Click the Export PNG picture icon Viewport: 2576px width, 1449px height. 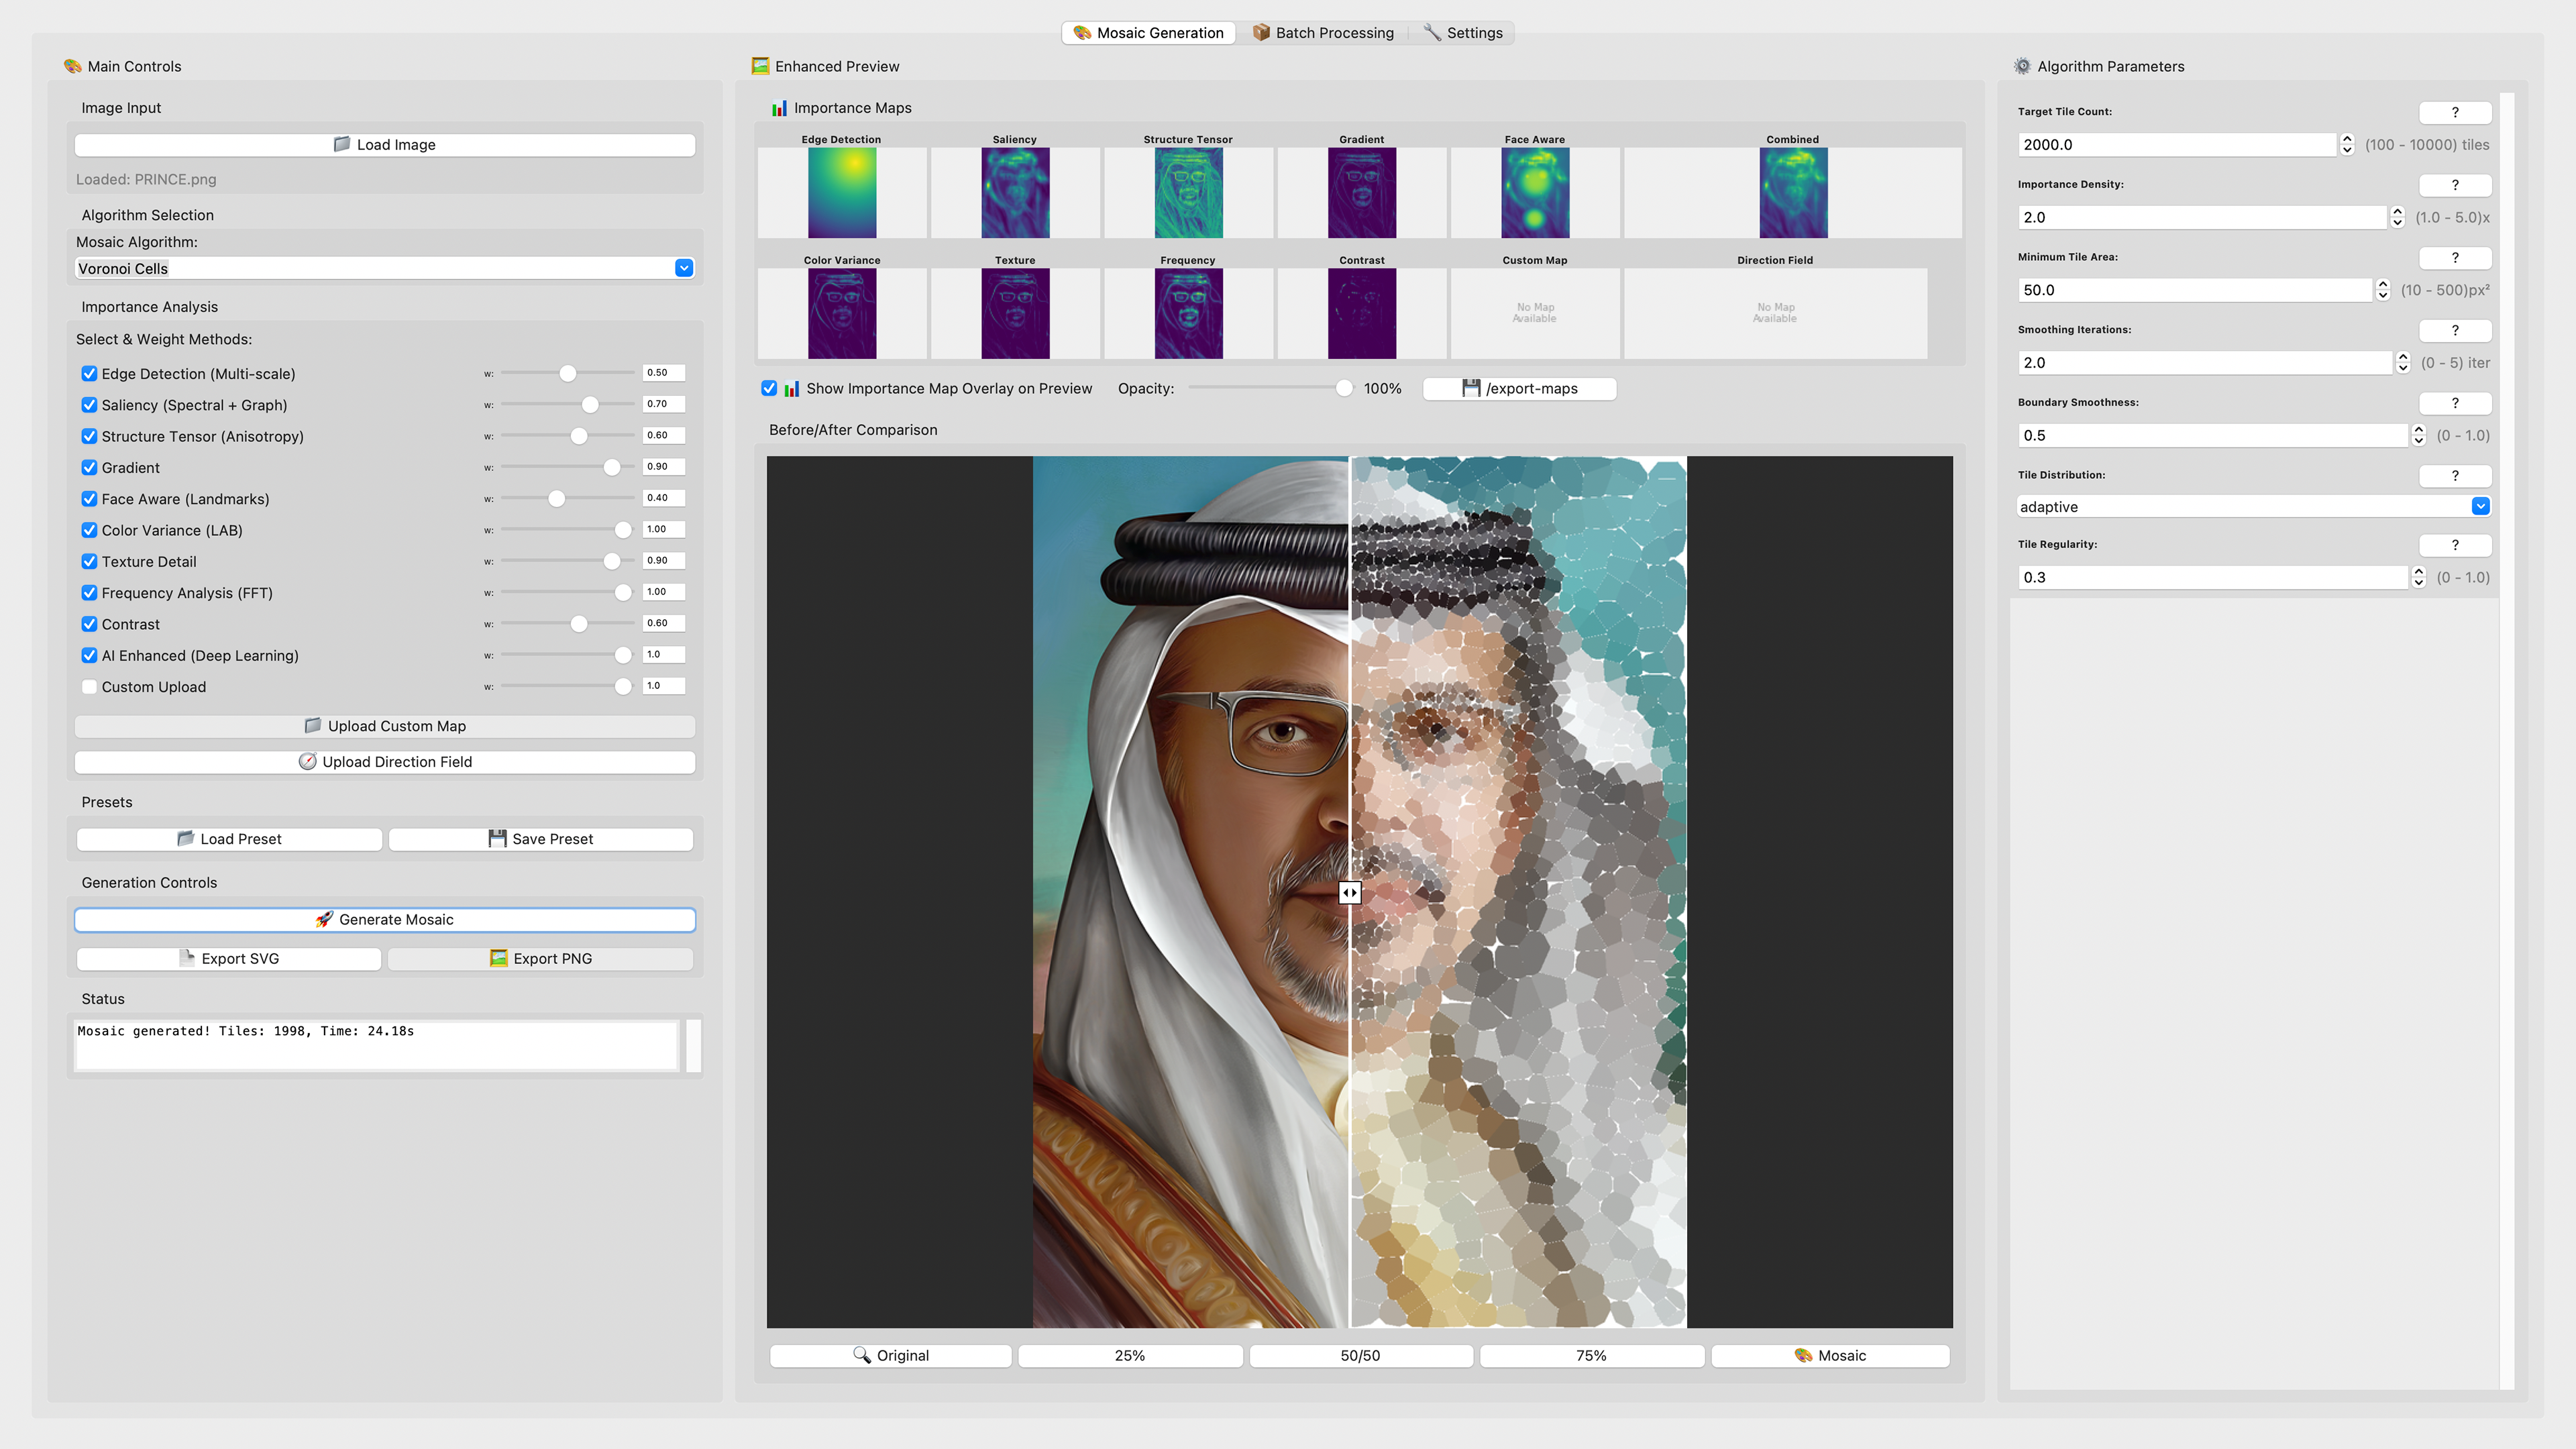(x=498, y=958)
